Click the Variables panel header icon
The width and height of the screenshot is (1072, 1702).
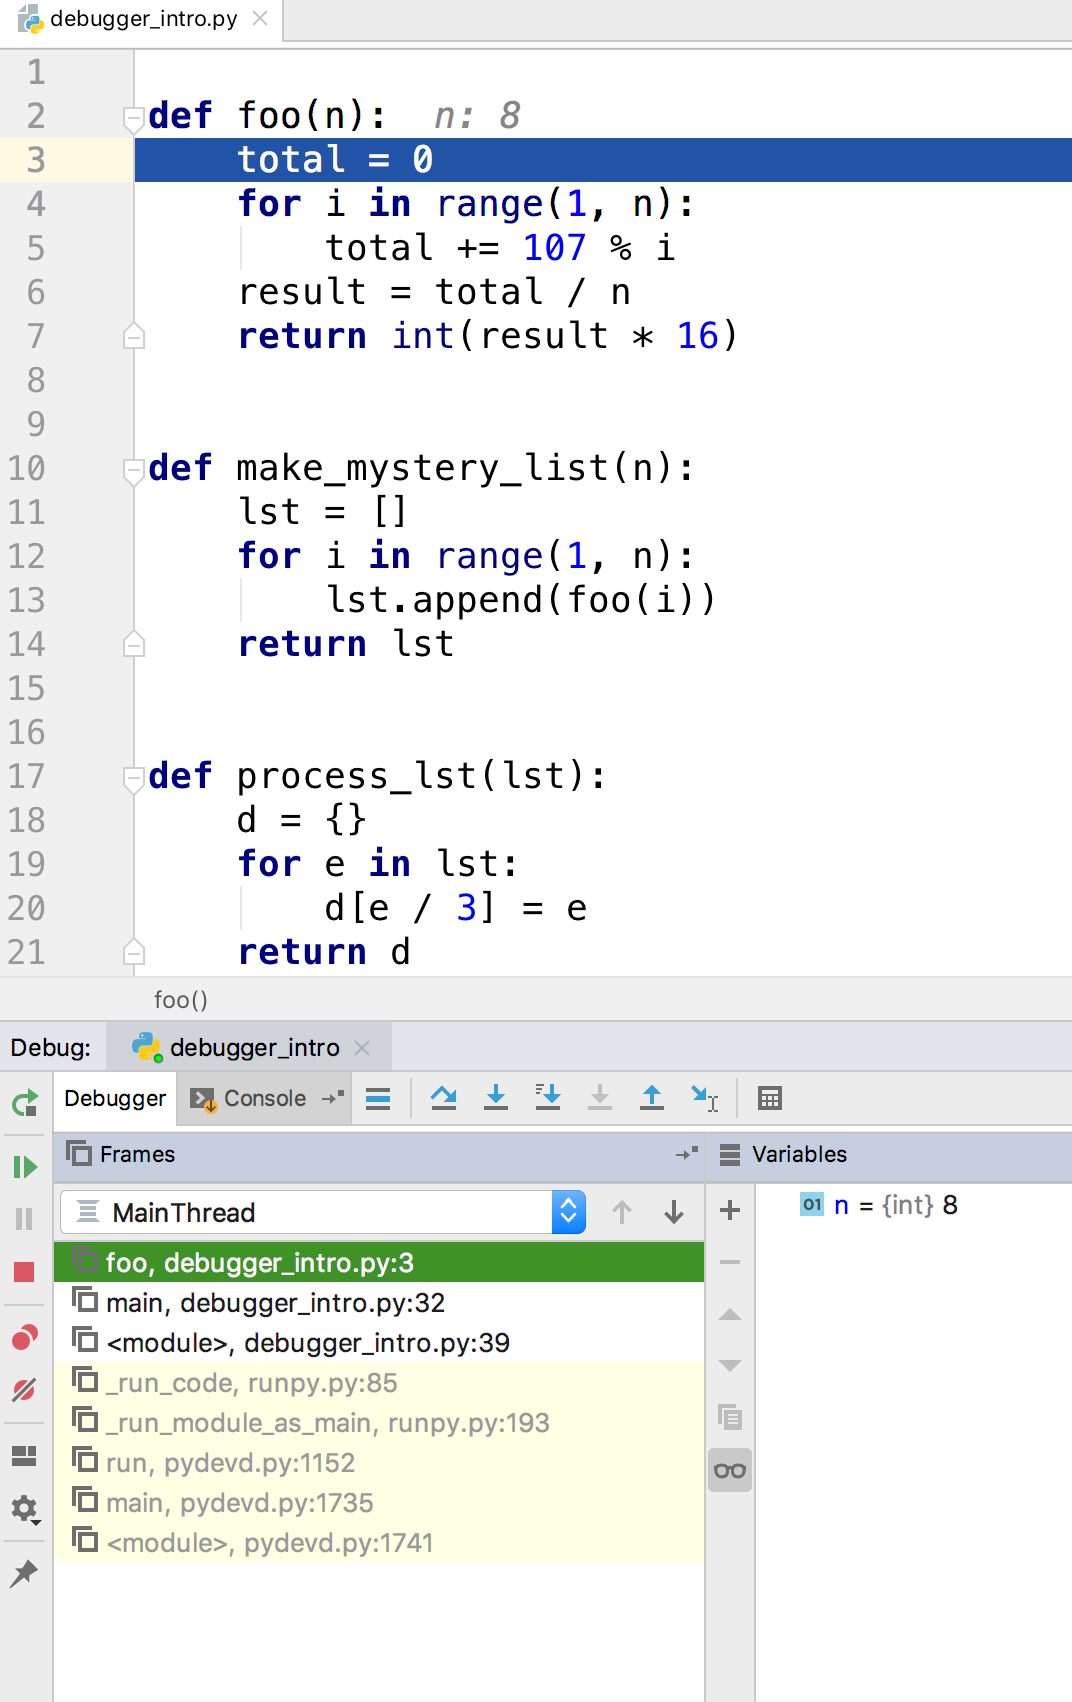click(730, 1155)
